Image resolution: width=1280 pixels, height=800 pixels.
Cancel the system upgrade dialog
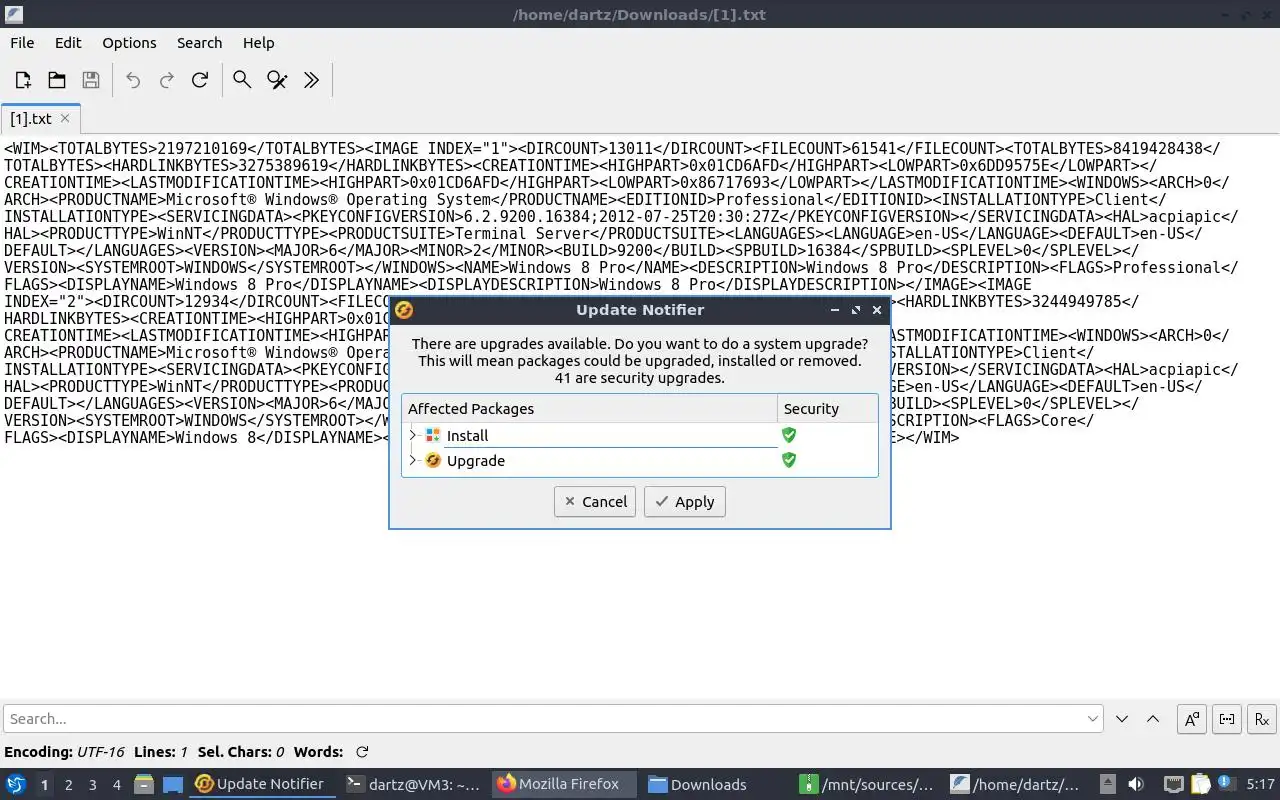595,502
